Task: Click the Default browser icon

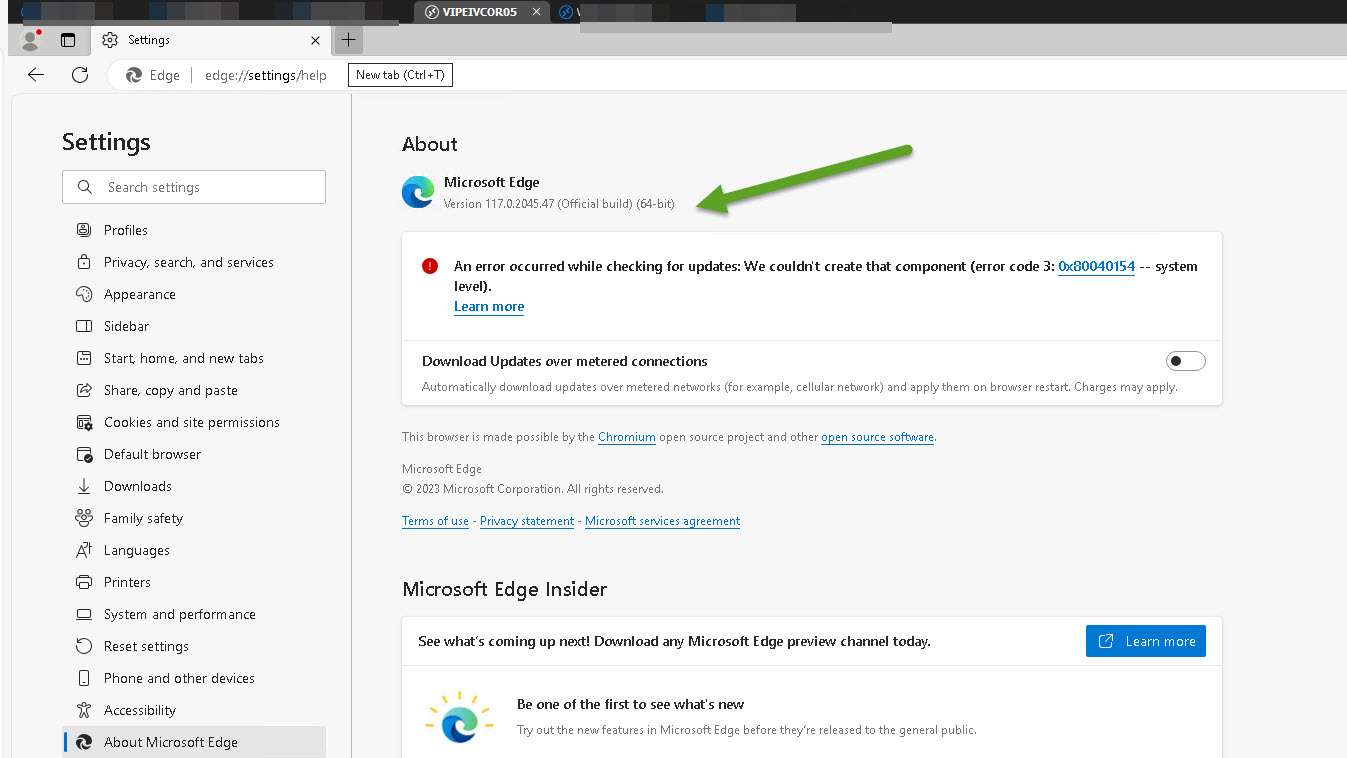Action: [84, 454]
